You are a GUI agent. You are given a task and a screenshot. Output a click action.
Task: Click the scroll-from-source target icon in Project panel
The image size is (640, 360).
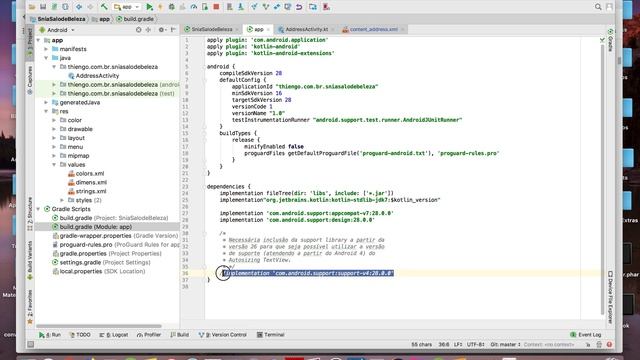139,30
